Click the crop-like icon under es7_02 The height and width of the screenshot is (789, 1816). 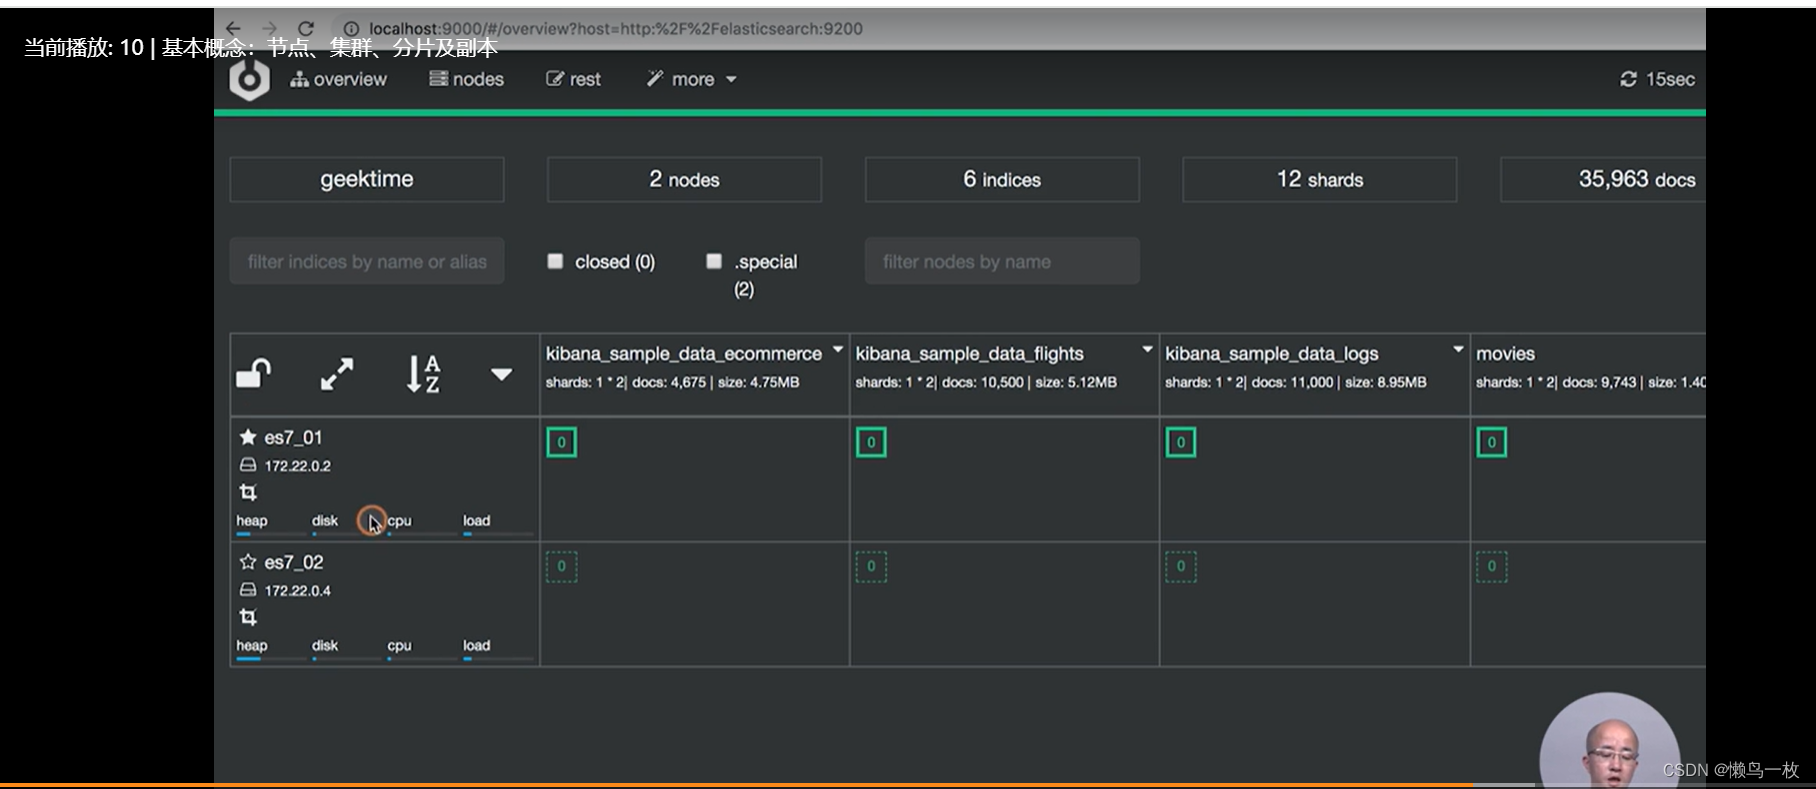click(x=248, y=617)
